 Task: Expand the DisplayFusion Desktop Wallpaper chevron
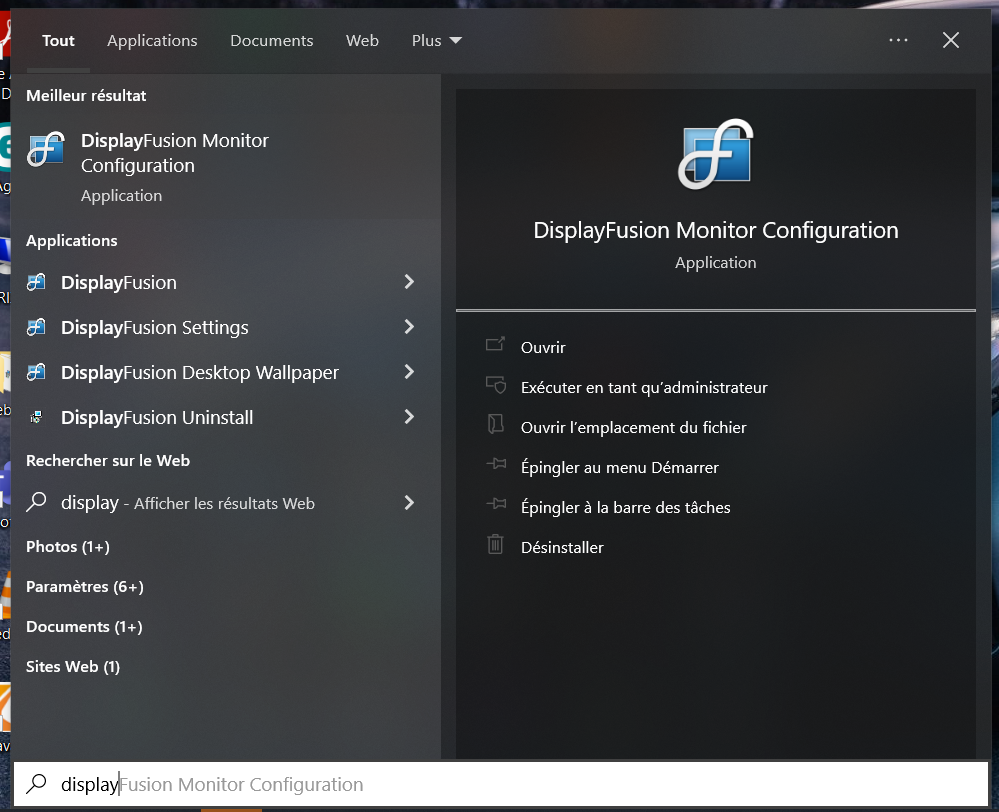pyautogui.click(x=409, y=372)
